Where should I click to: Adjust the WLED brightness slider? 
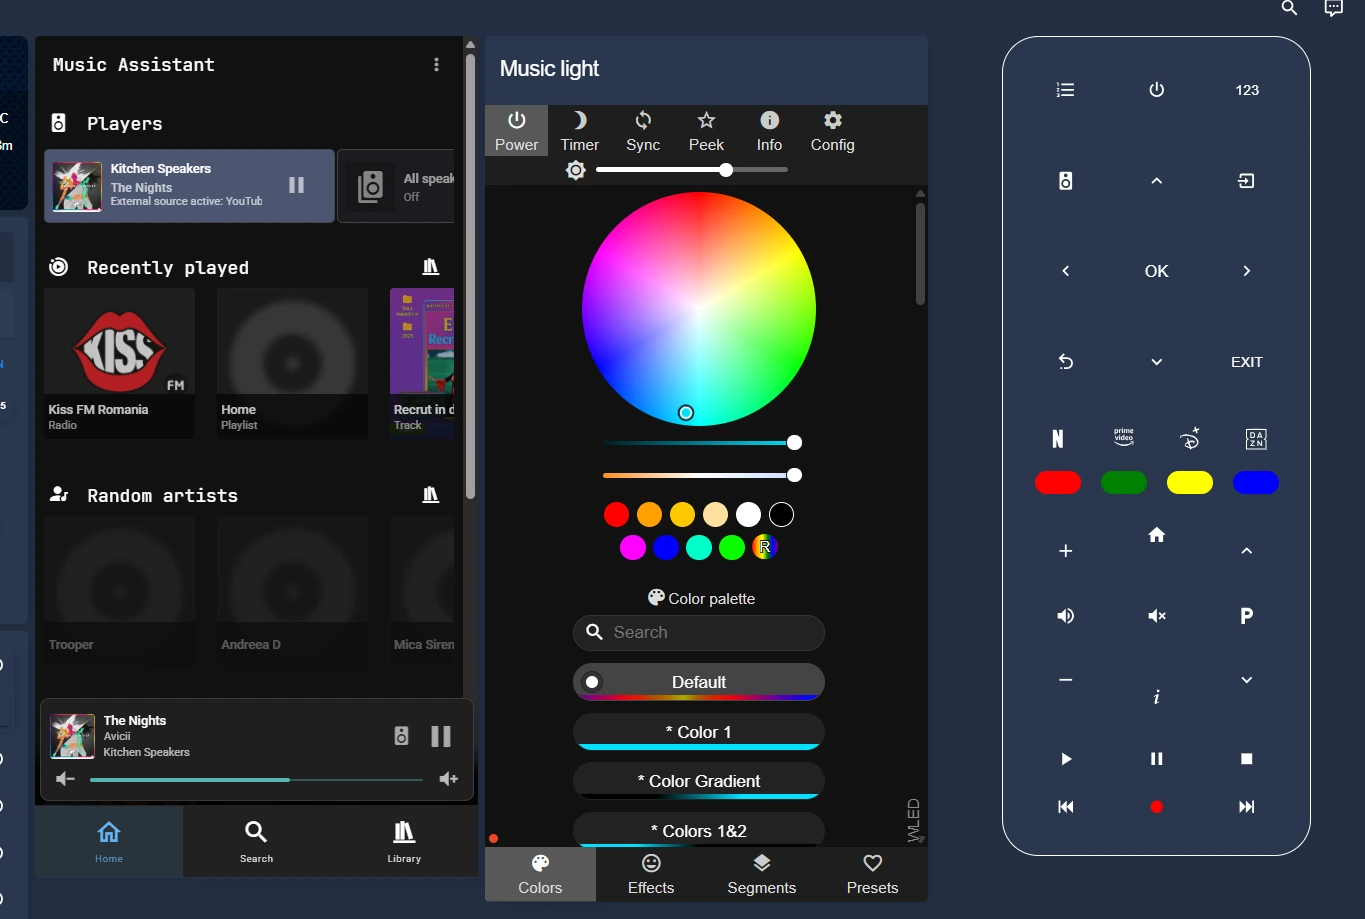(x=692, y=170)
